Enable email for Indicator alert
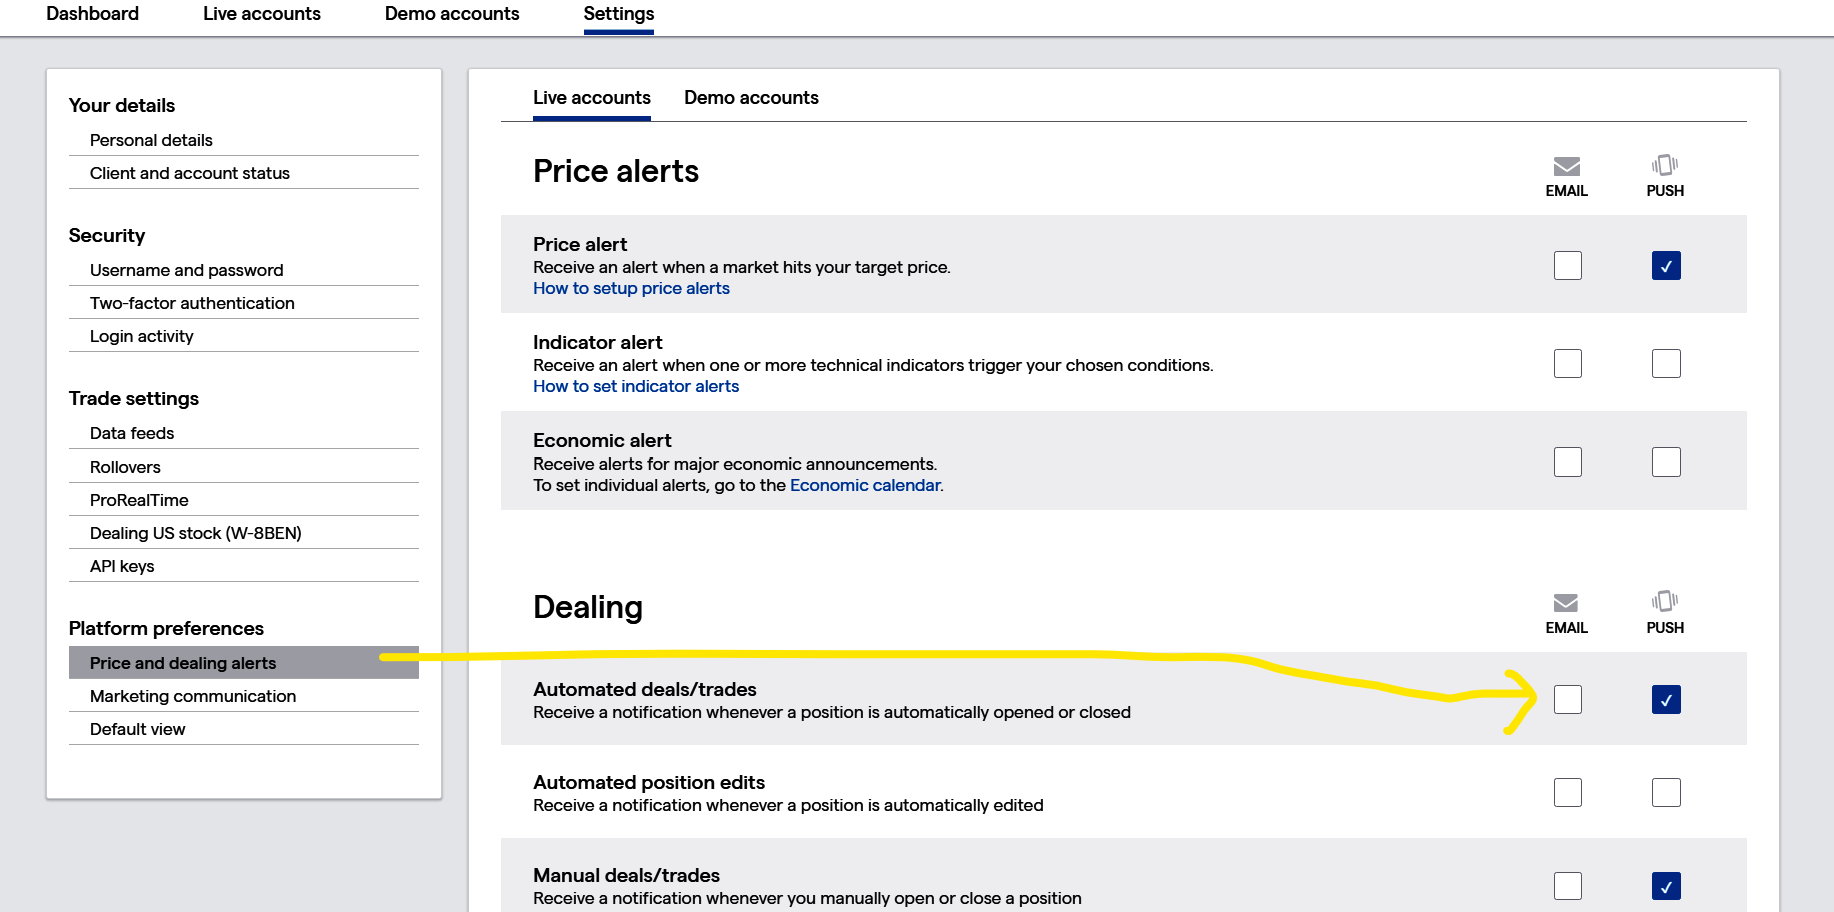This screenshot has height=912, width=1834. pyautogui.click(x=1568, y=364)
